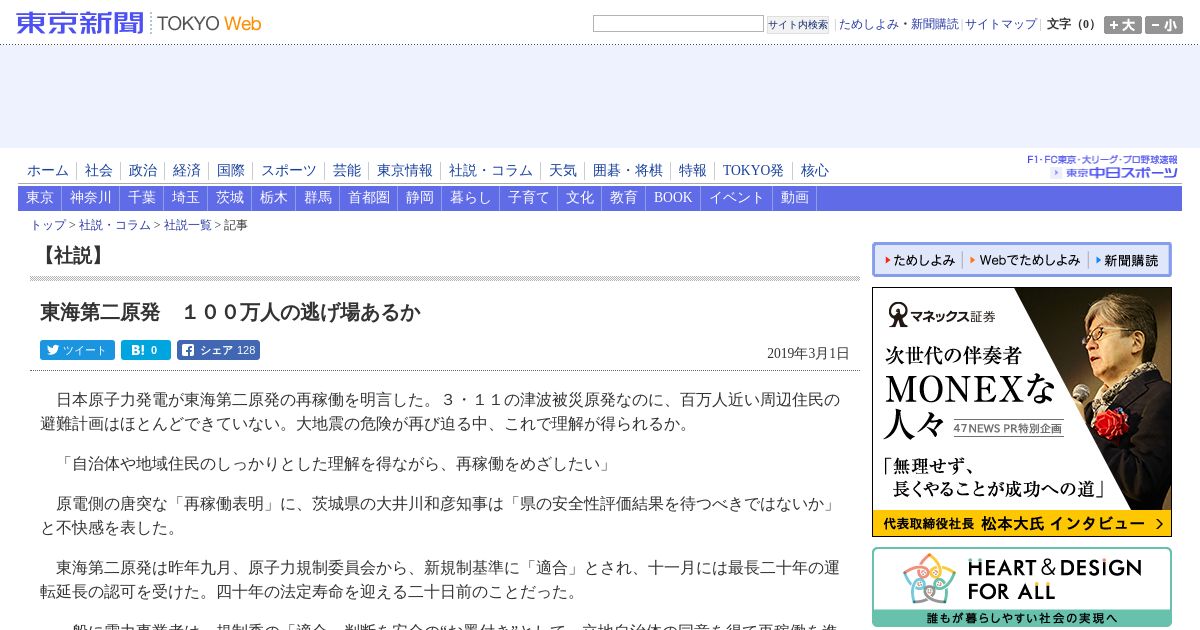Open the 核心 section
Screen dimensions: 1200x630
tap(814, 171)
